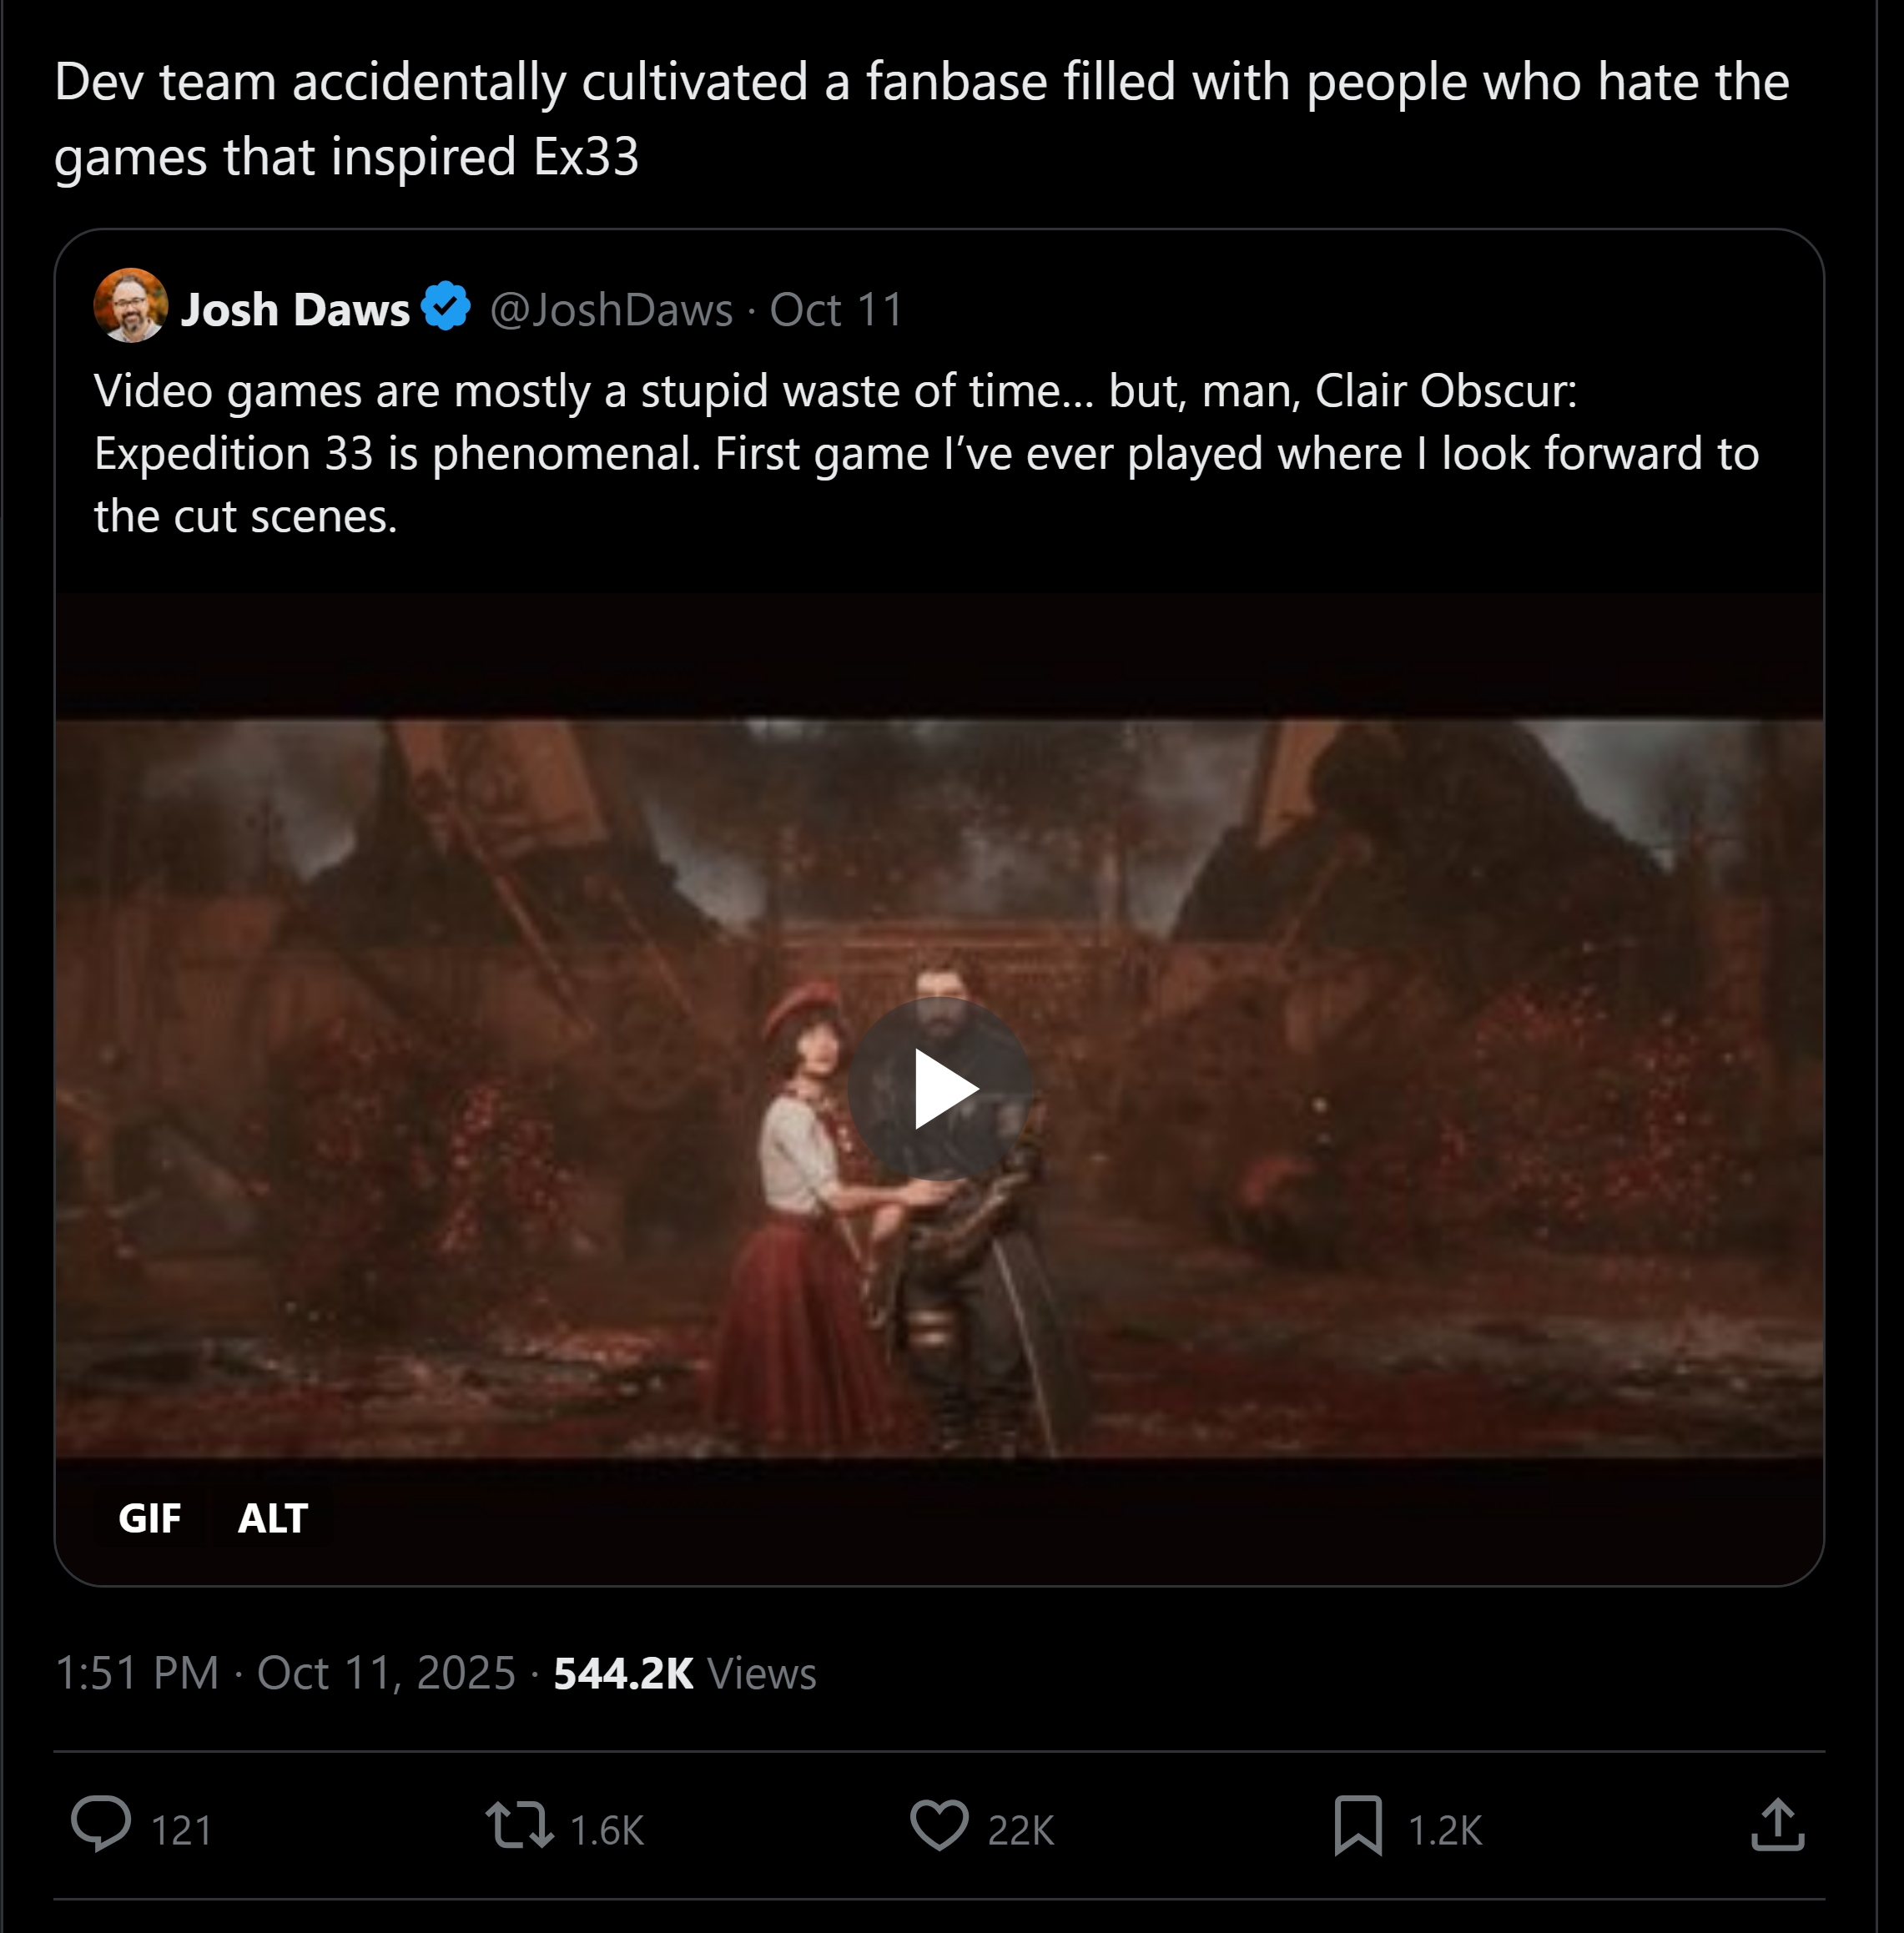
Task: Click the quoted tweet's Oct 11 date
Action: pos(836,310)
